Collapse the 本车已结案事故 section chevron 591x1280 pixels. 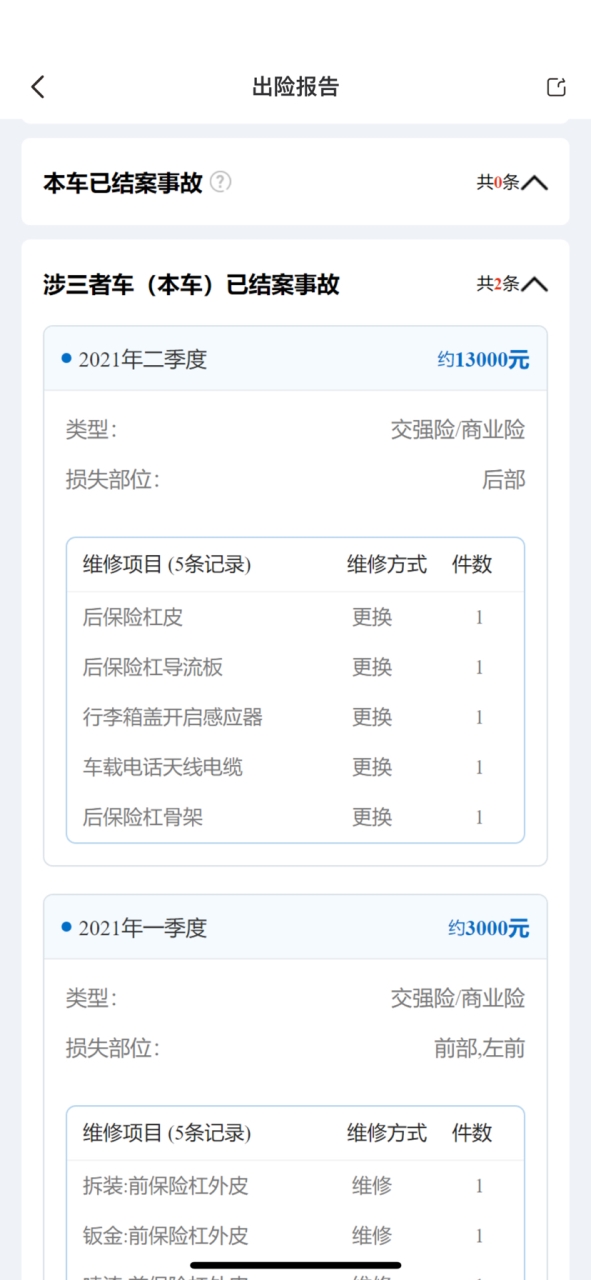535,183
